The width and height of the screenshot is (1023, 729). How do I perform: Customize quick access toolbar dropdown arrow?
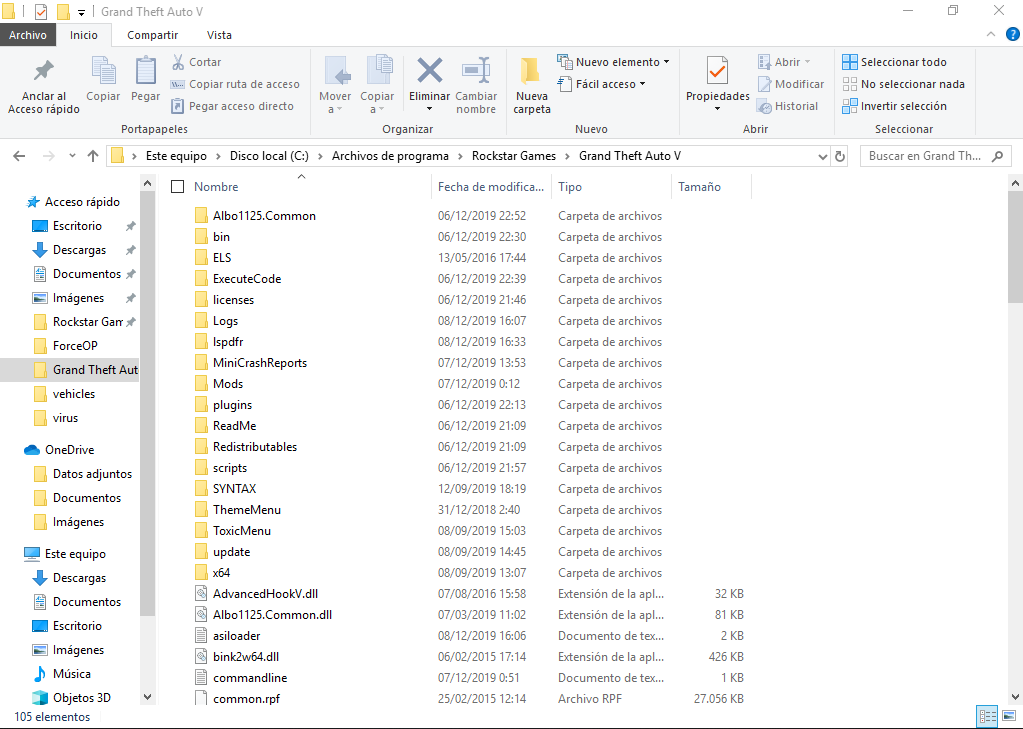[82, 12]
